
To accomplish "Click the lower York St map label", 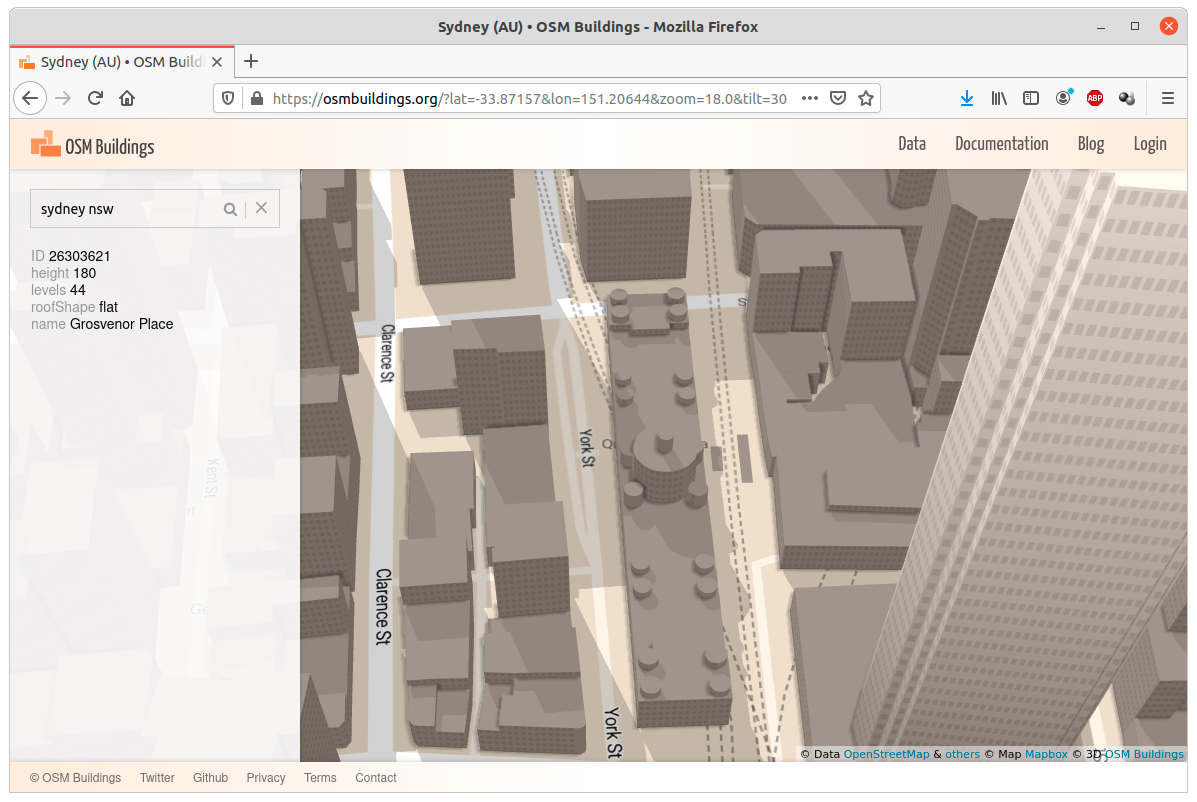I will point(614,733).
